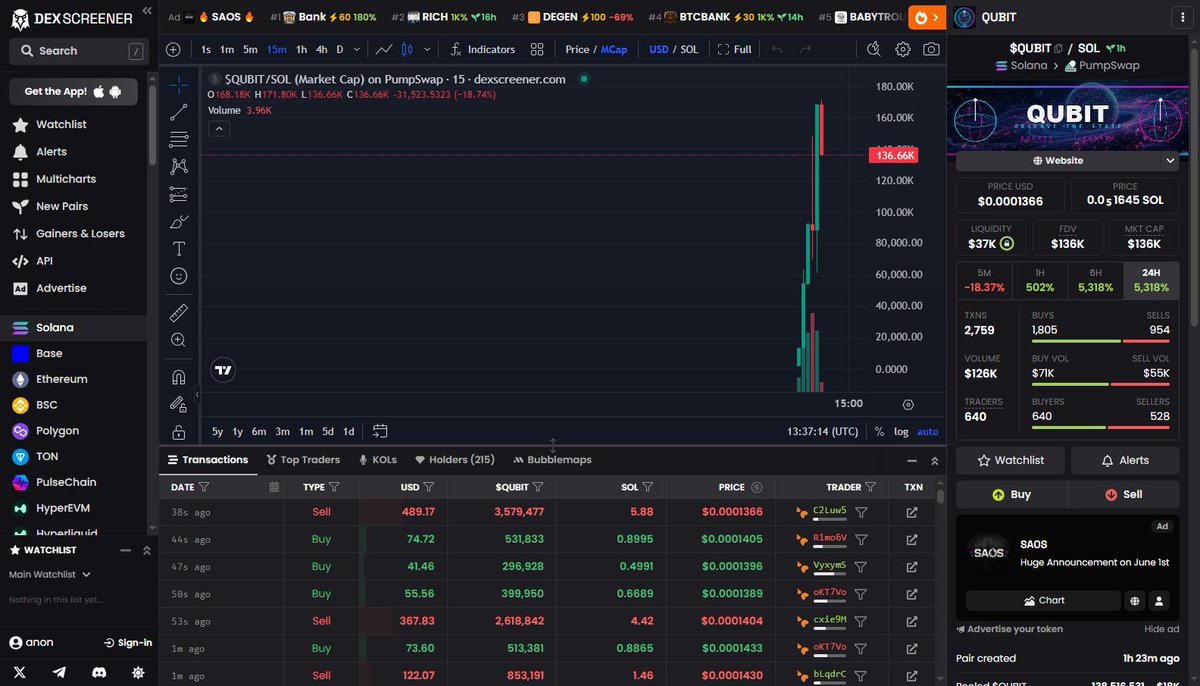1200x686 pixels.
Task: Switch to the Top Traders tab
Action: tap(303, 460)
